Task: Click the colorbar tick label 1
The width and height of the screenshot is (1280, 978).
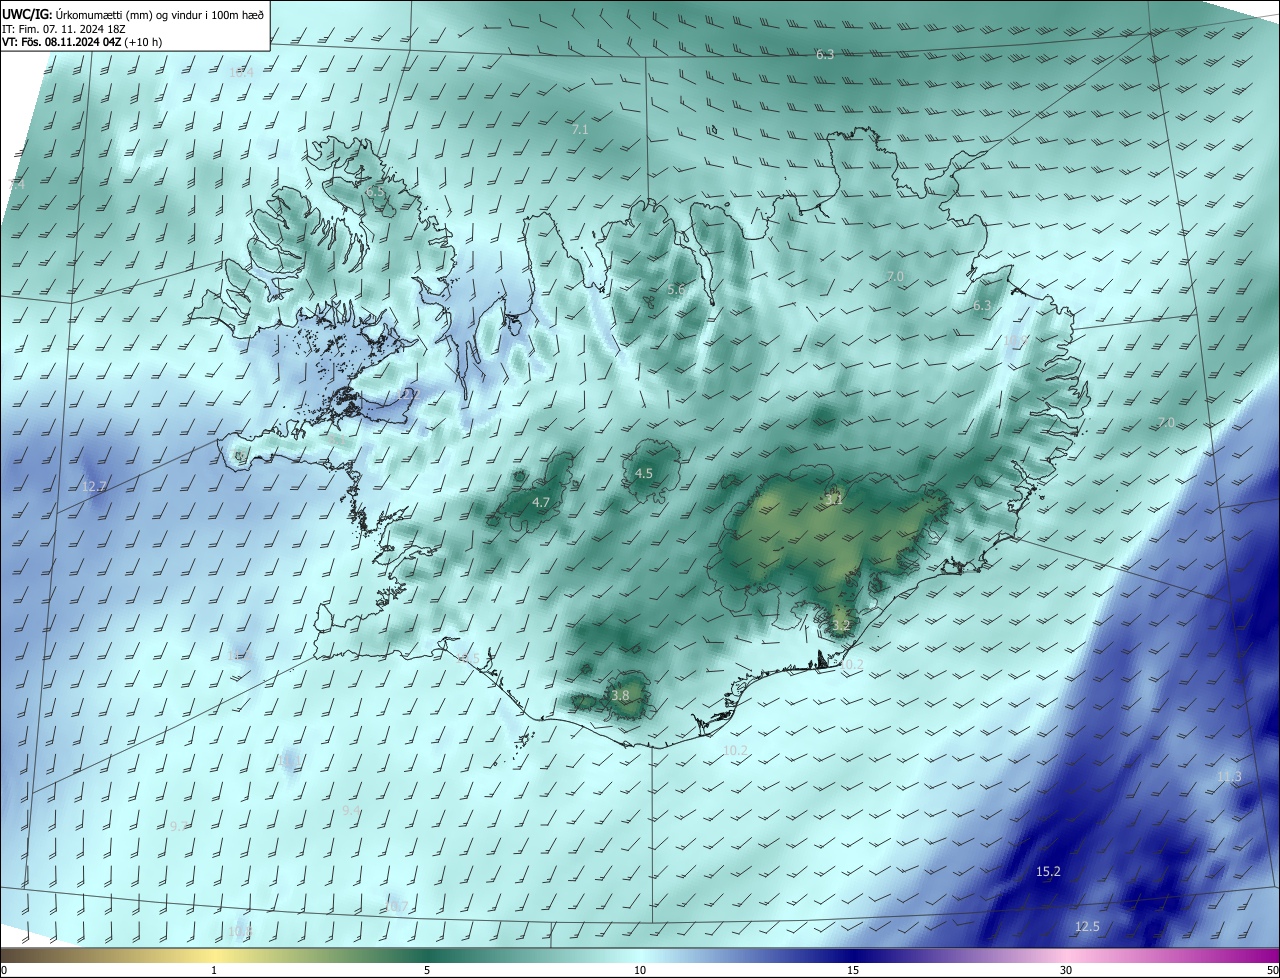Action: coord(214,971)
